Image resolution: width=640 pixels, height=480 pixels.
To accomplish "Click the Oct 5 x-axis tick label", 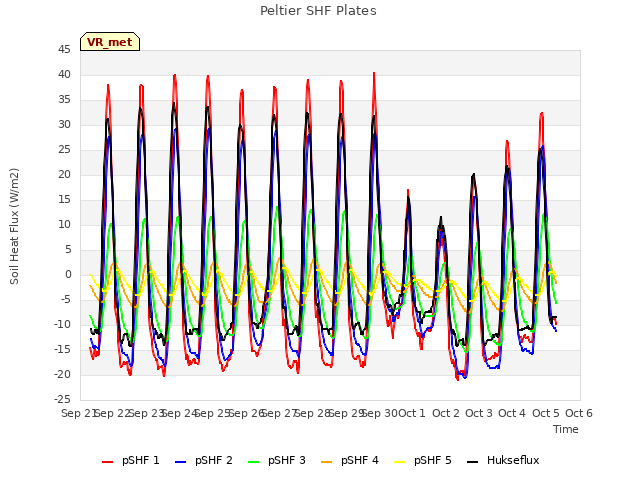I will tap(546, 413).
